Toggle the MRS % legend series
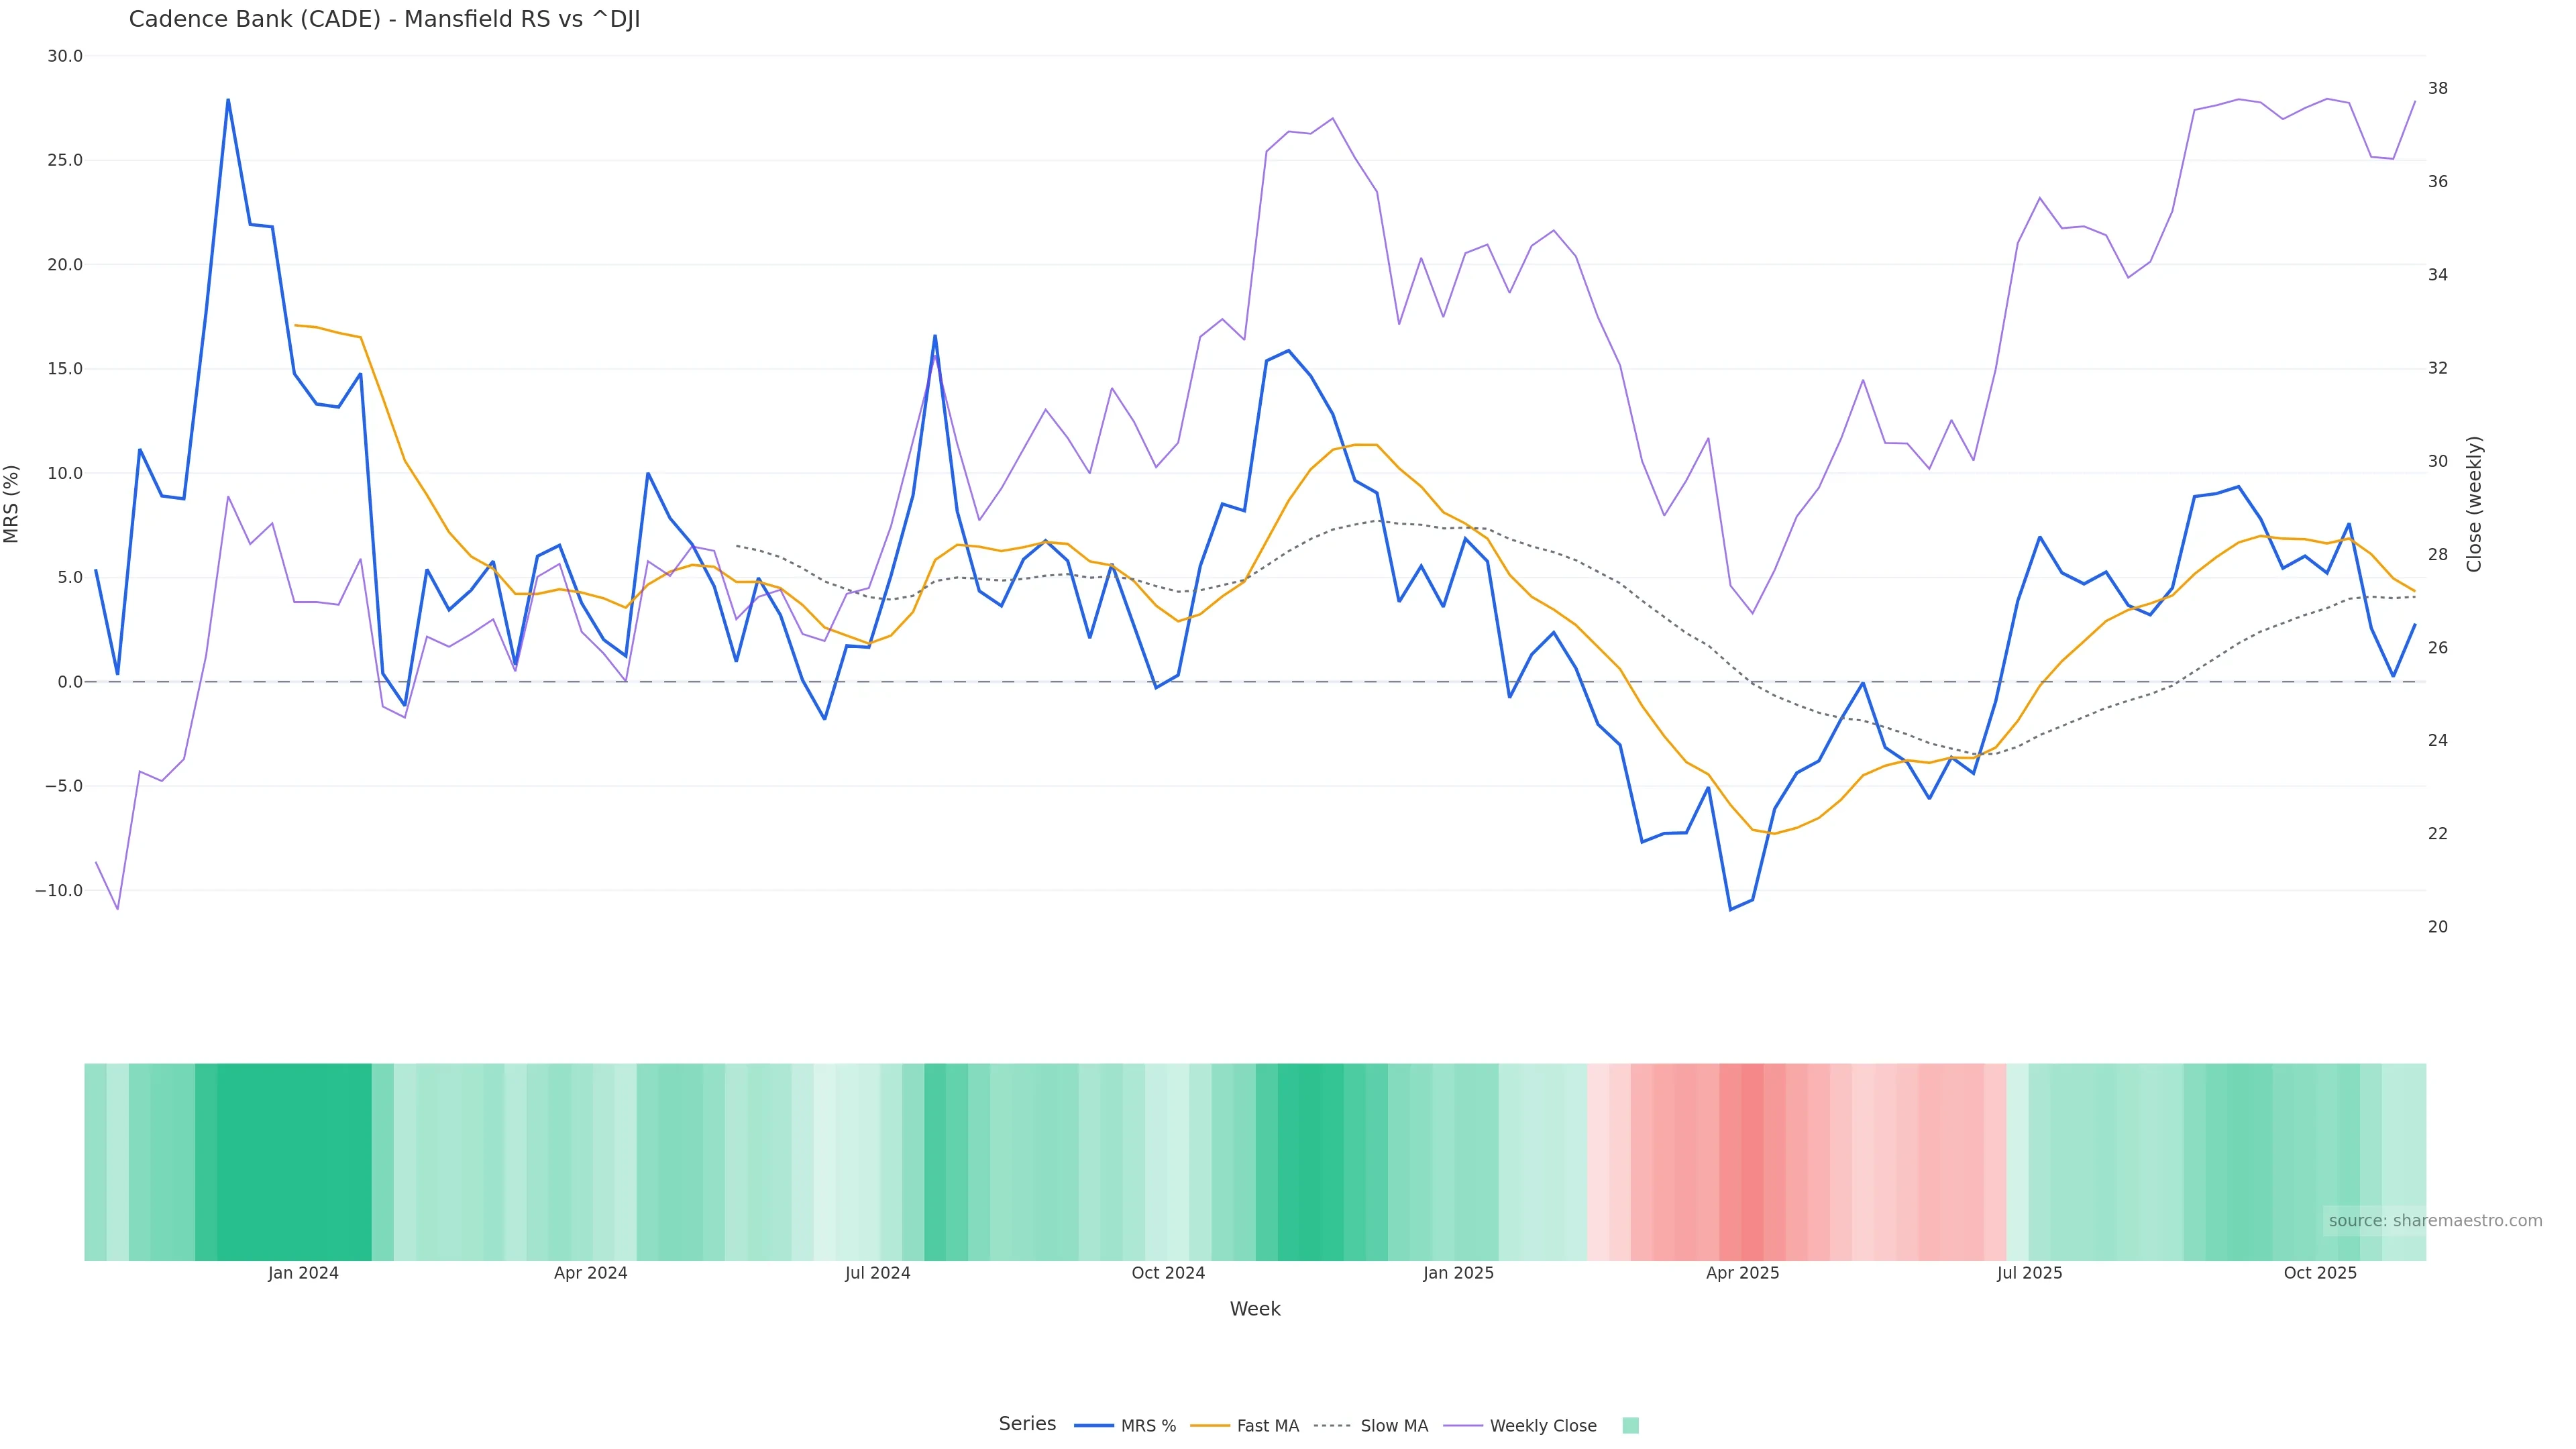The image size is (2576, 1449). pos(1147,1425)
